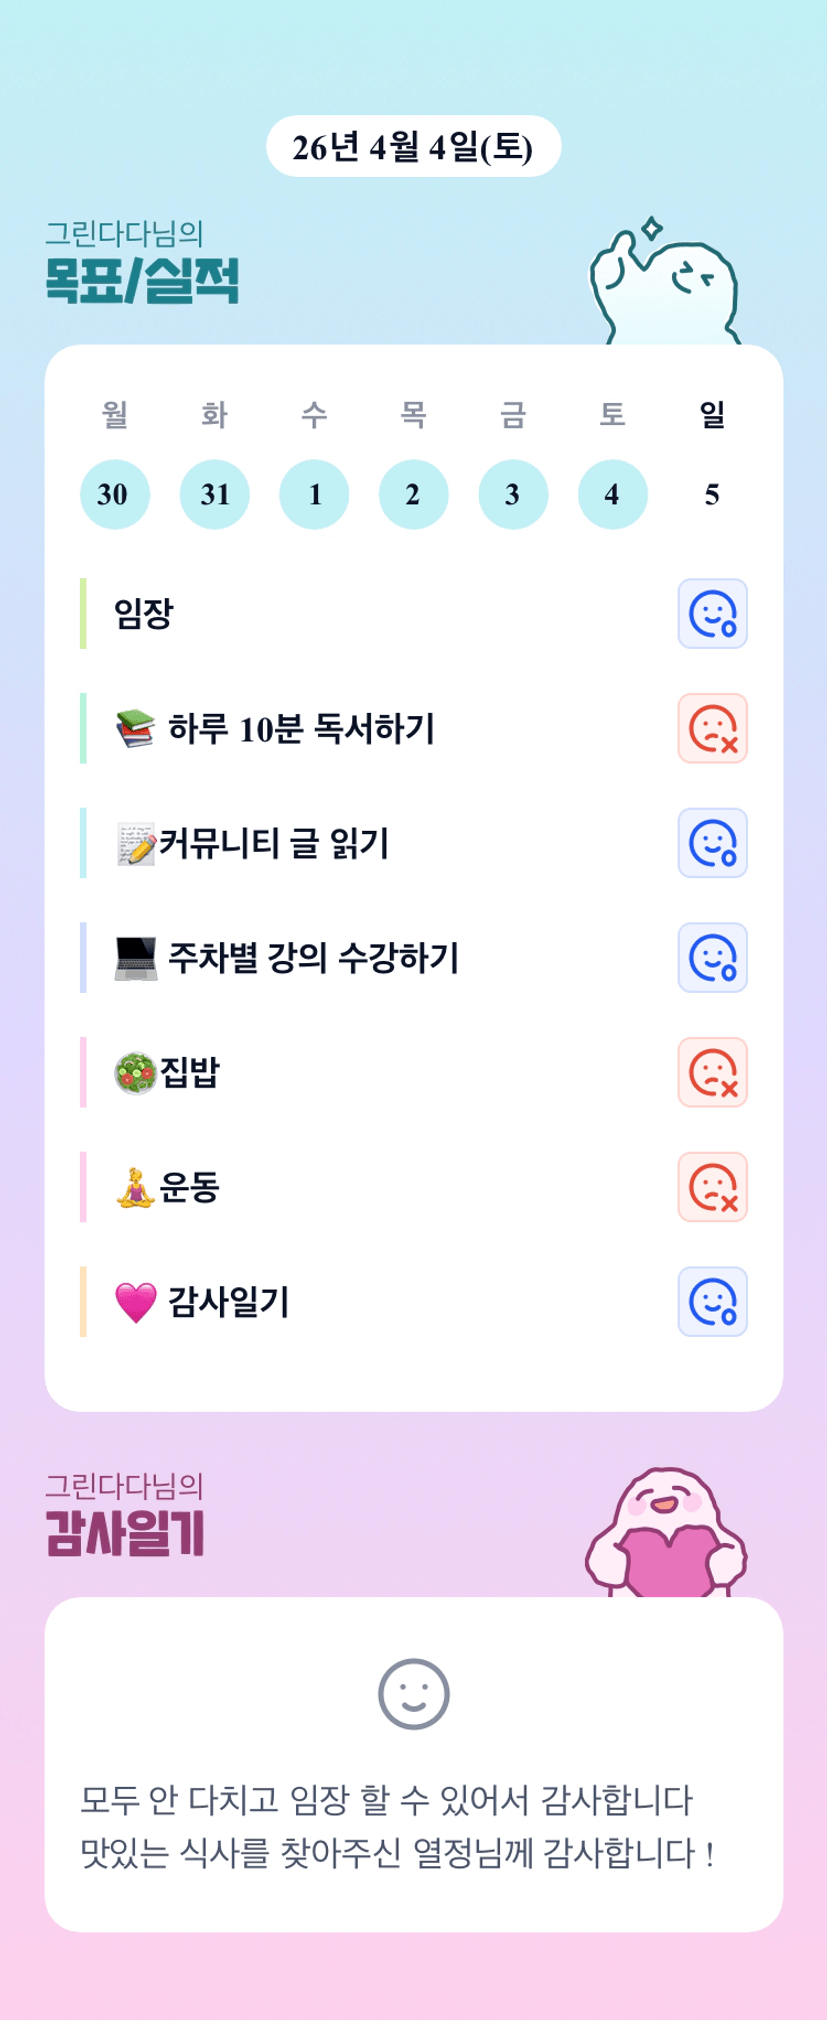Toggle the status face for 커뮤니티 글 읽기
The width and height of the screenshot is (827, 2020).
click(x=712, y=843)
